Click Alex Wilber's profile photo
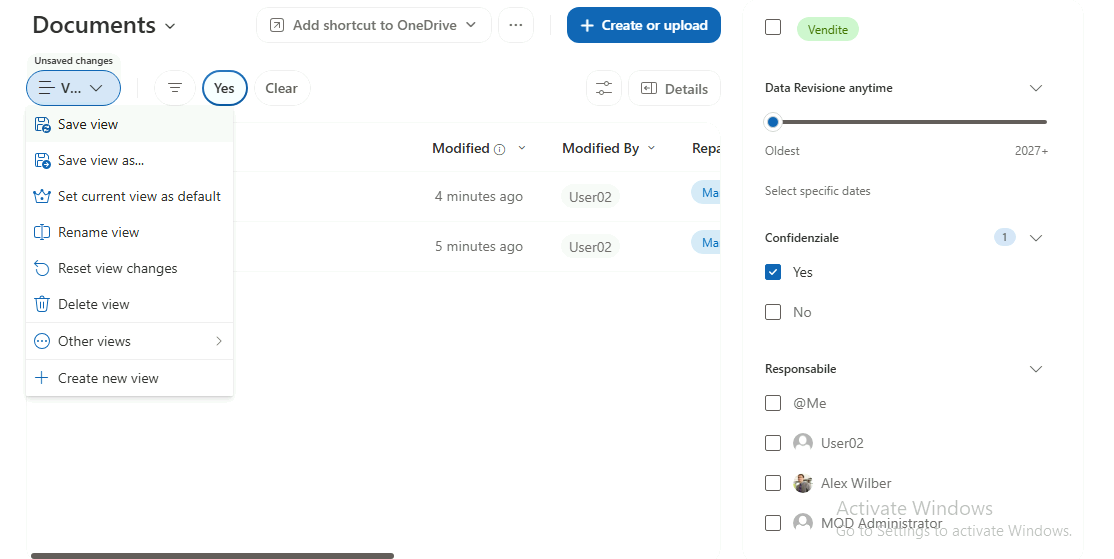Screen dimensions: 1114x559 click(x=803, y=483)
